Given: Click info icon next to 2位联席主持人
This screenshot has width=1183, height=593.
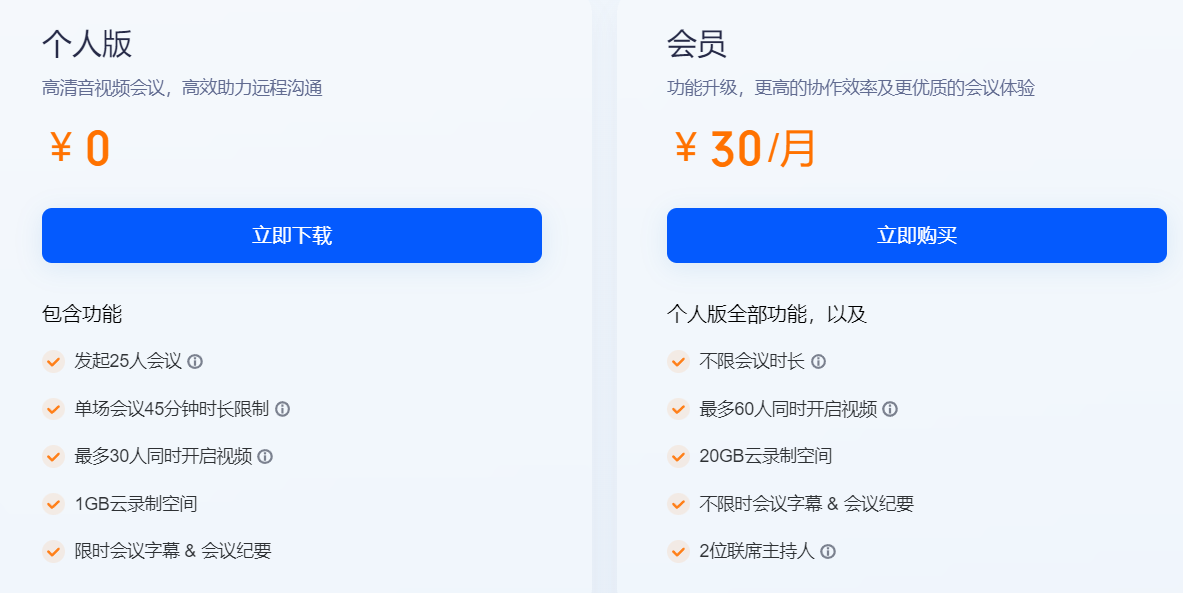Looking at the screenshot, I should [828, 551].
